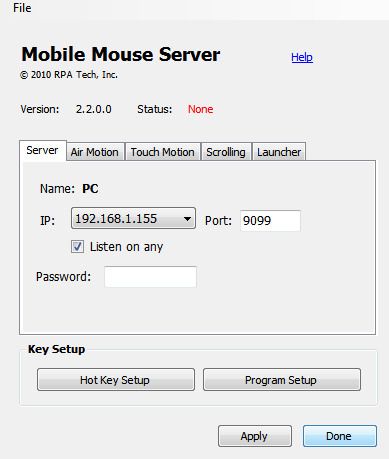The image size is (389, 459).
Task: Open the File menu
Action: pyautogui.click(x=22, y=8)
